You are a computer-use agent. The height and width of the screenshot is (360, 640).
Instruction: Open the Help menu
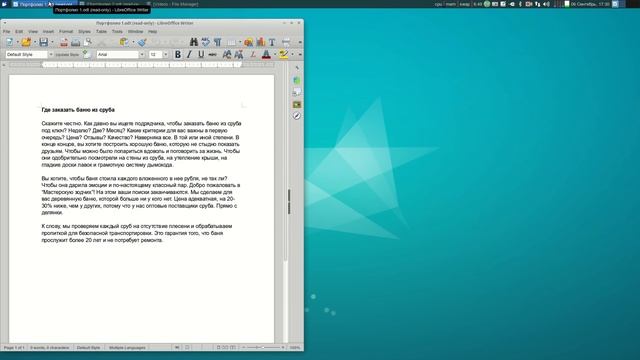[152, 31]
